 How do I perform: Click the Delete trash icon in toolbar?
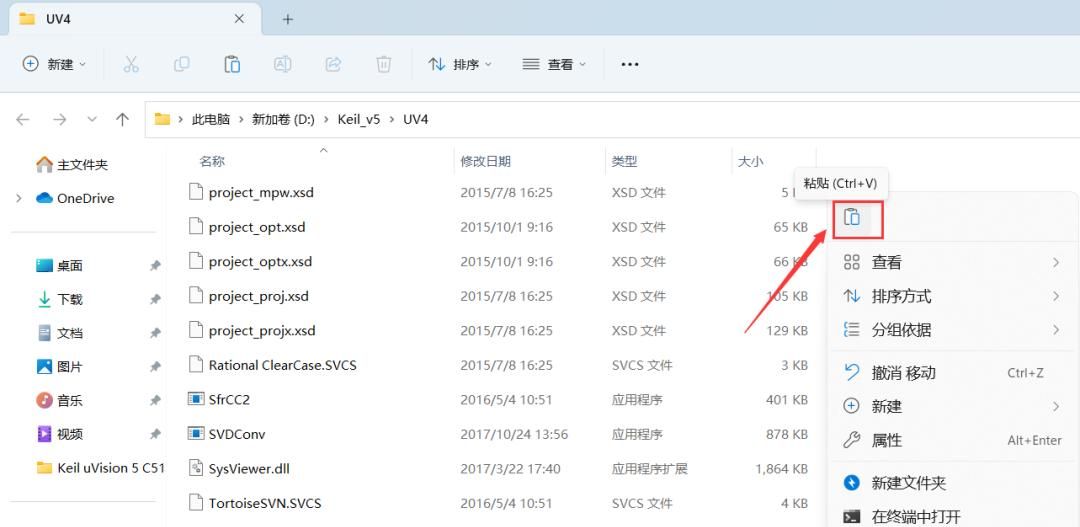[x=384, y=64]
